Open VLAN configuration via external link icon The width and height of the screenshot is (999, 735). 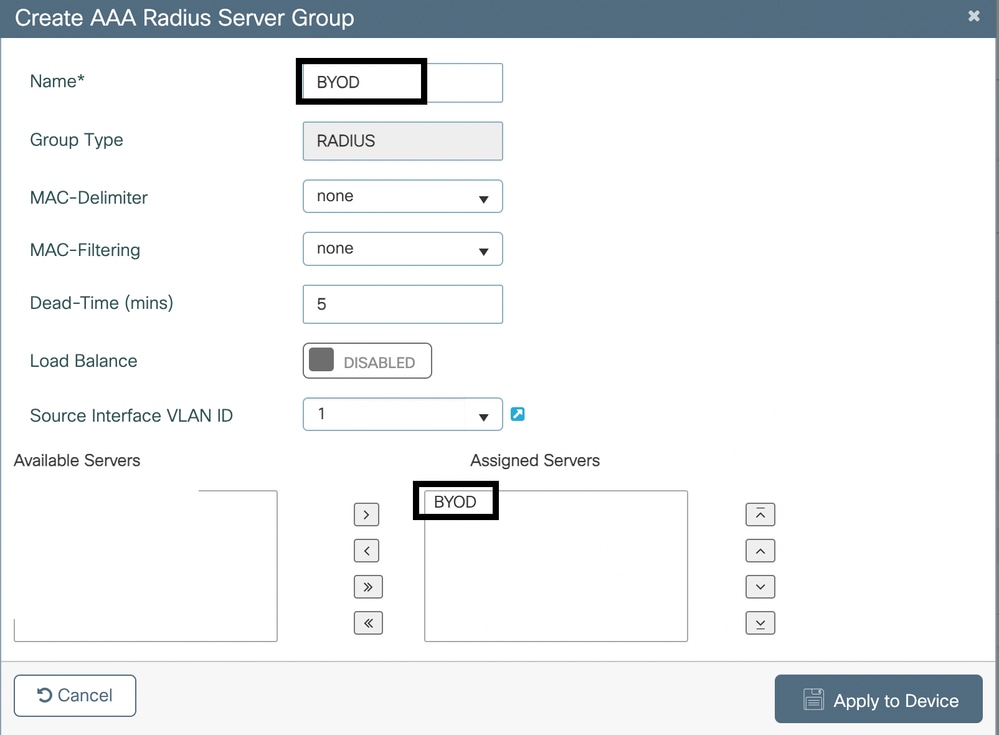coord(518,414)
